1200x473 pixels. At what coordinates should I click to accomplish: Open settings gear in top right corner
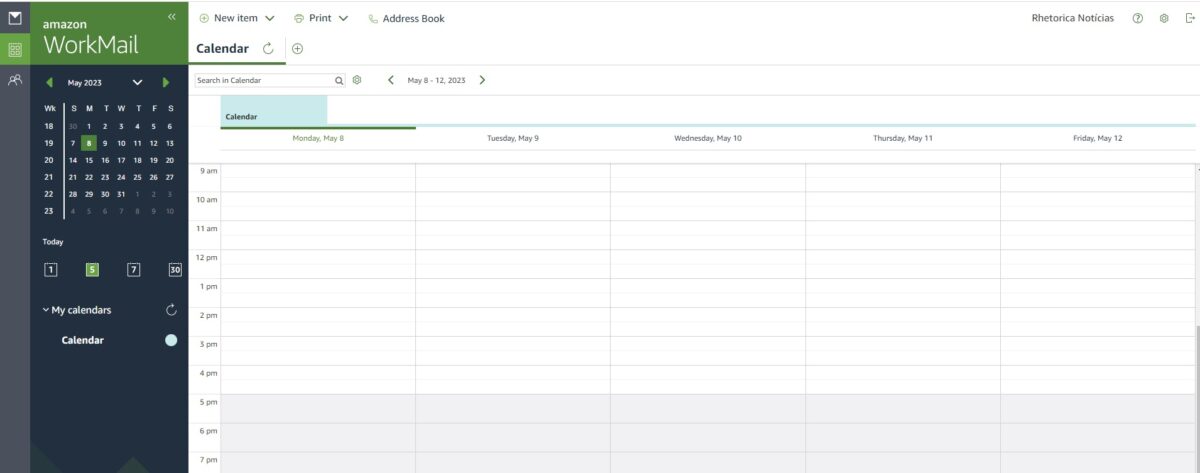tap(1164, 18)
